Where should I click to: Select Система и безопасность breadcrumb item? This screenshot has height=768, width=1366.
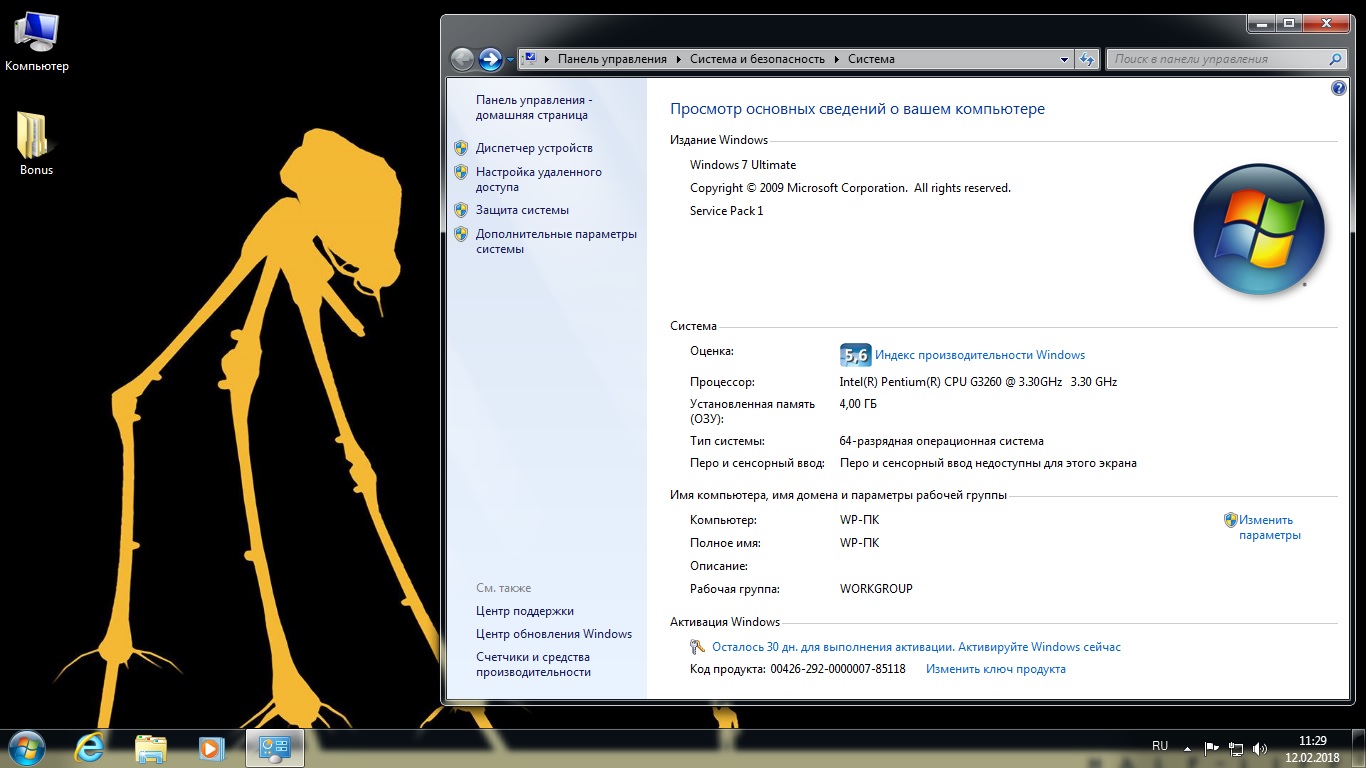(x=757, y=59)
